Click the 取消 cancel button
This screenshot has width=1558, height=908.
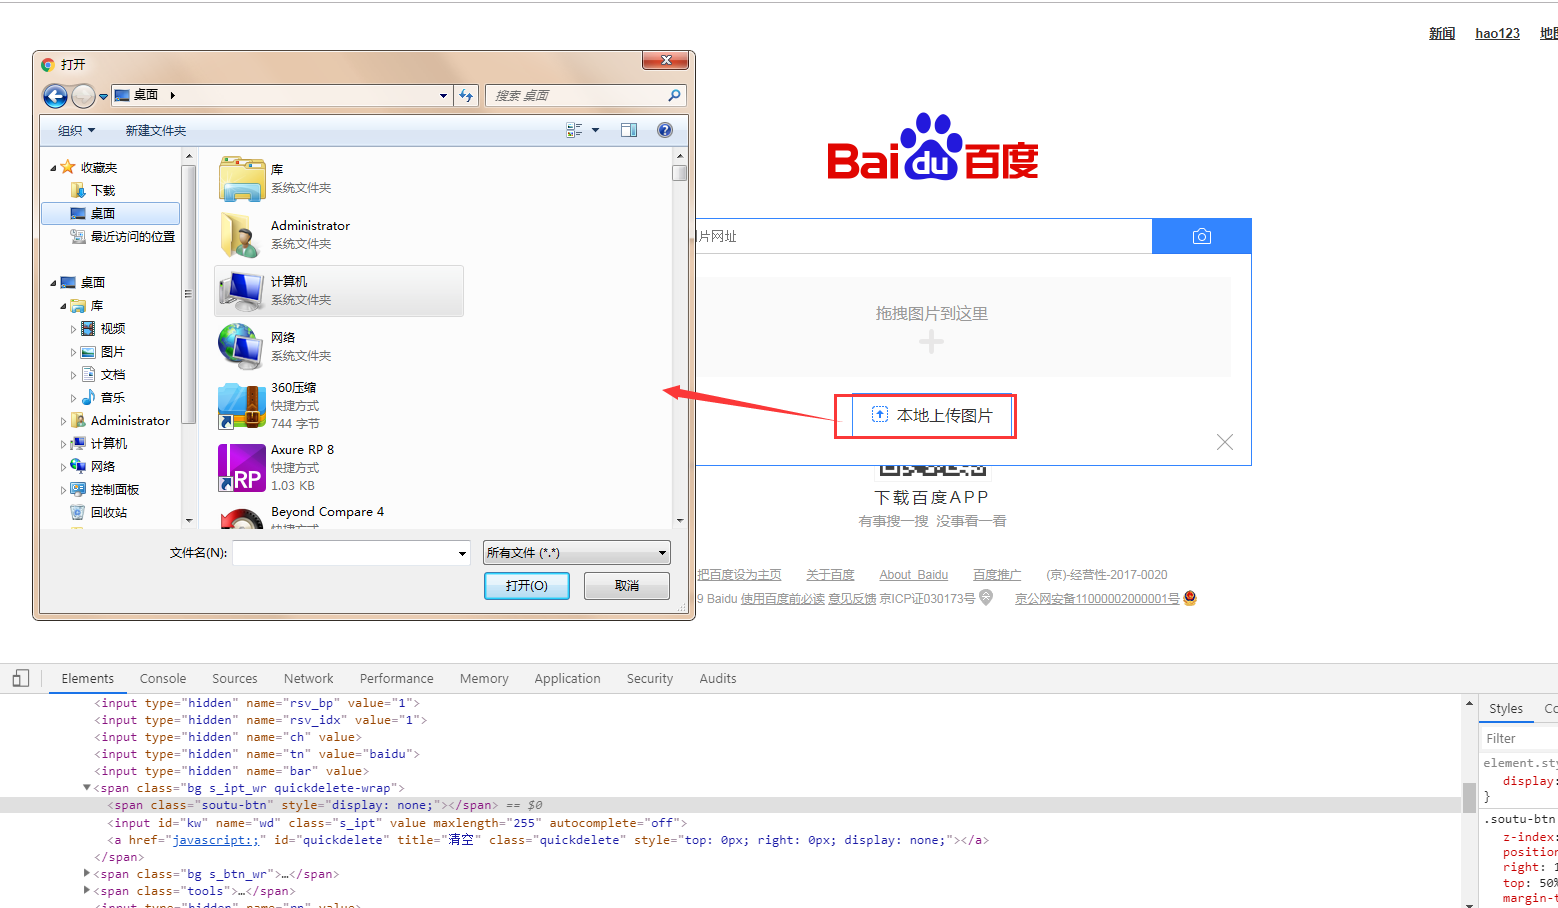point(627,586)
